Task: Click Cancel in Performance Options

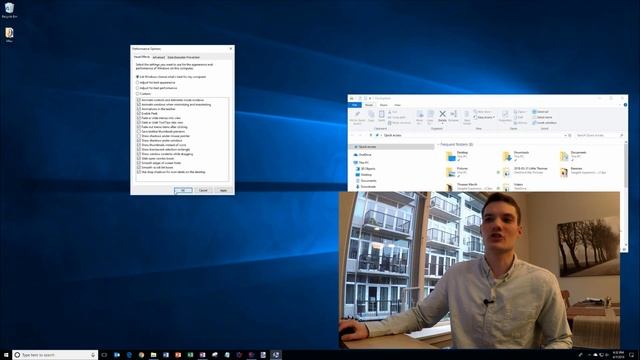Action: pyautogui.click(x=203, y=190)
